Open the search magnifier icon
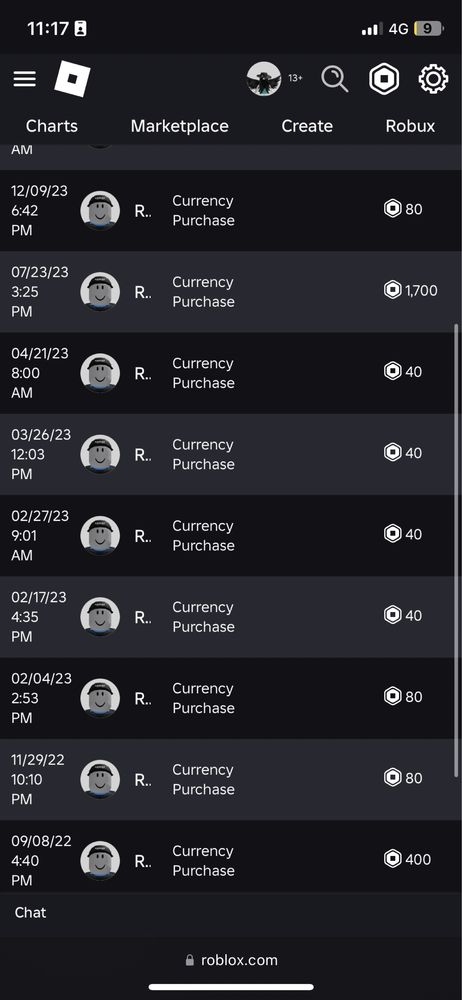Screen dimensions: 462x1000 [x=334, y=80]
